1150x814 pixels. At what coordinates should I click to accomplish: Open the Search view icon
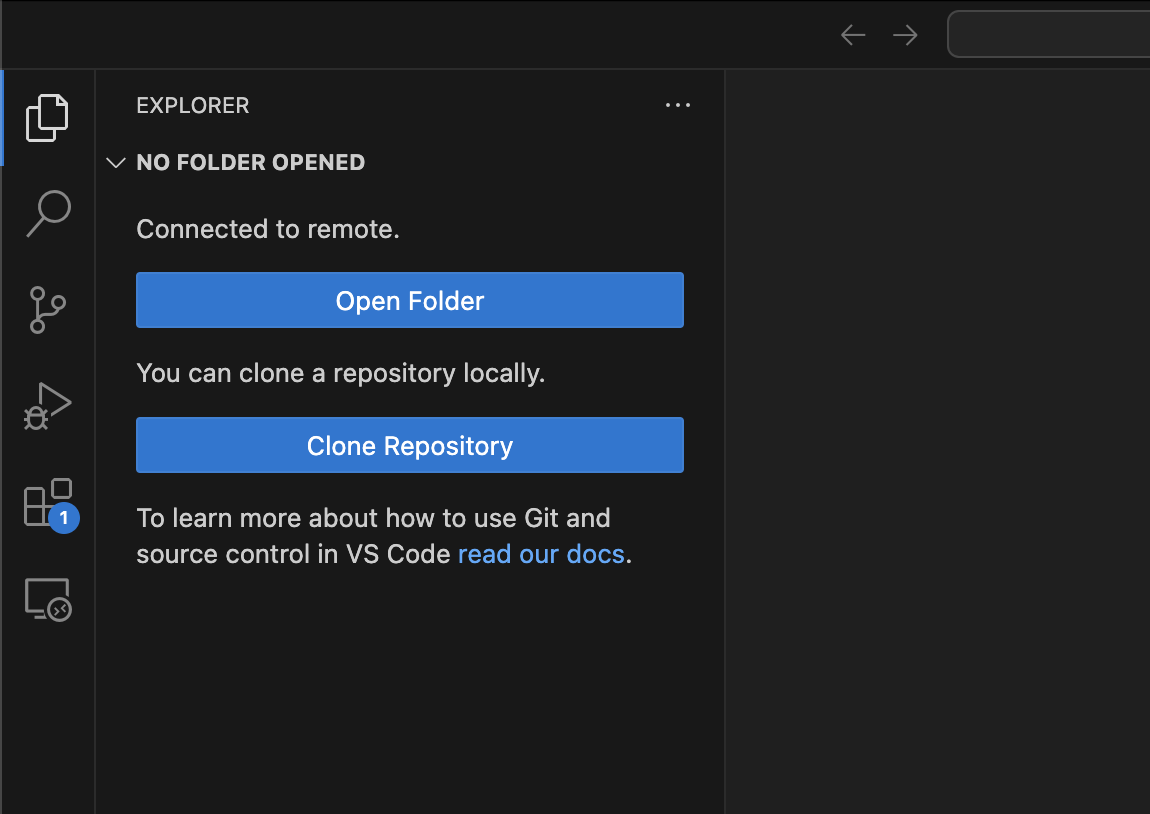pyautogui.click(x=48, y=213)
